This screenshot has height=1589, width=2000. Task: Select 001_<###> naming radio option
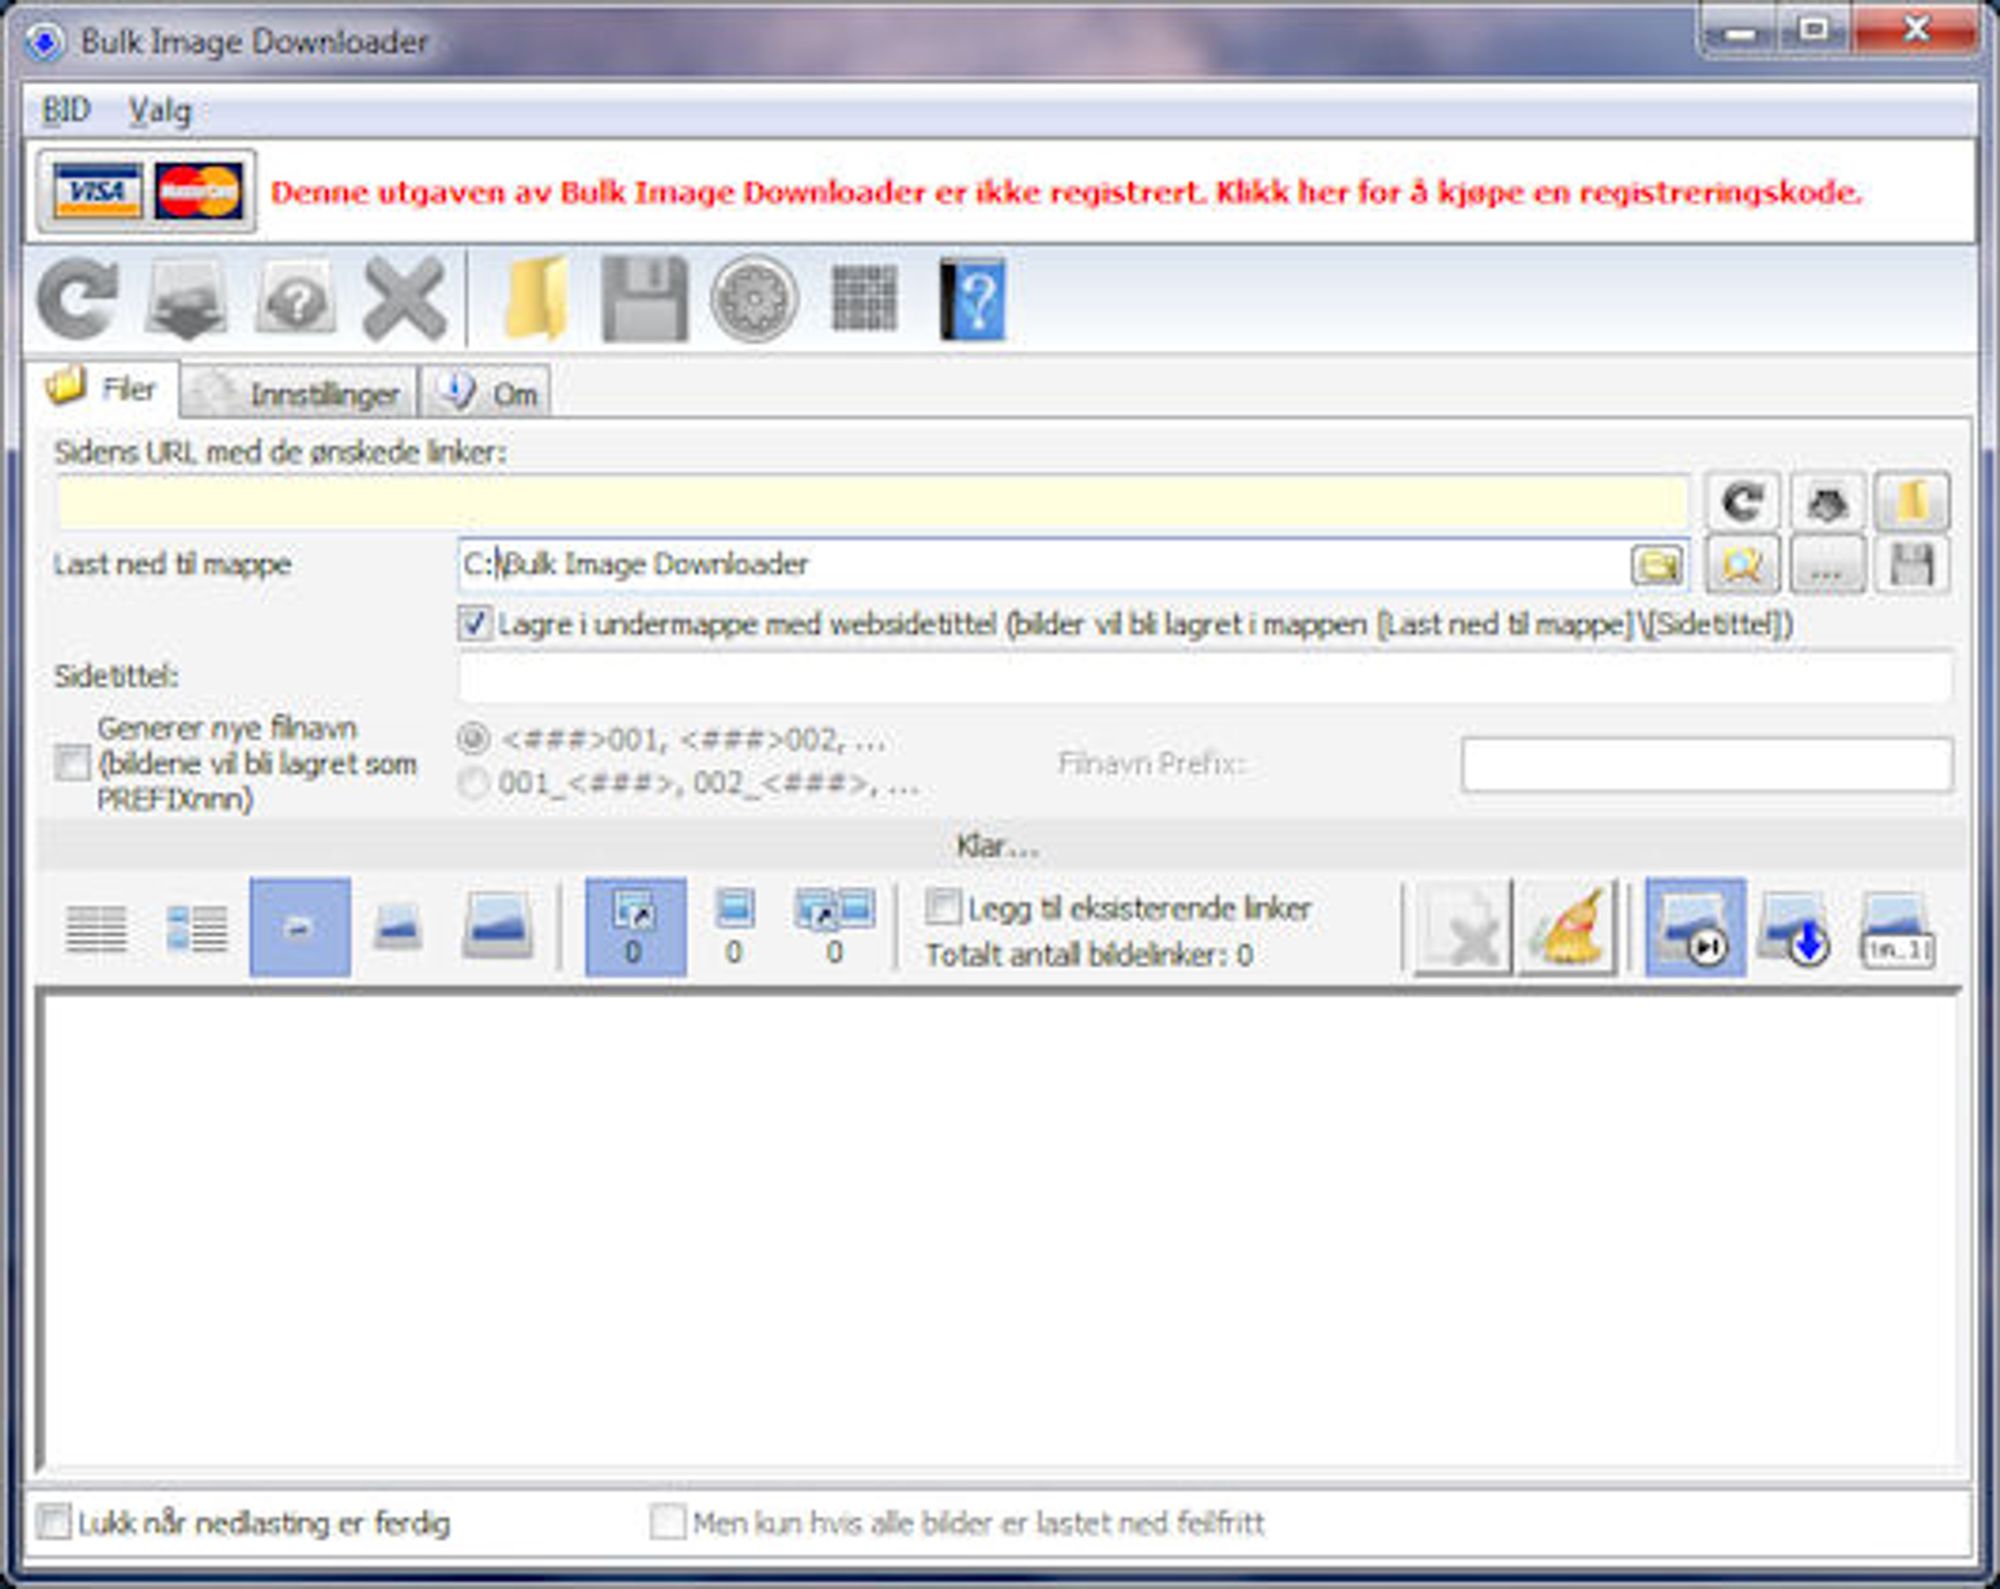(x=473, y=782)
